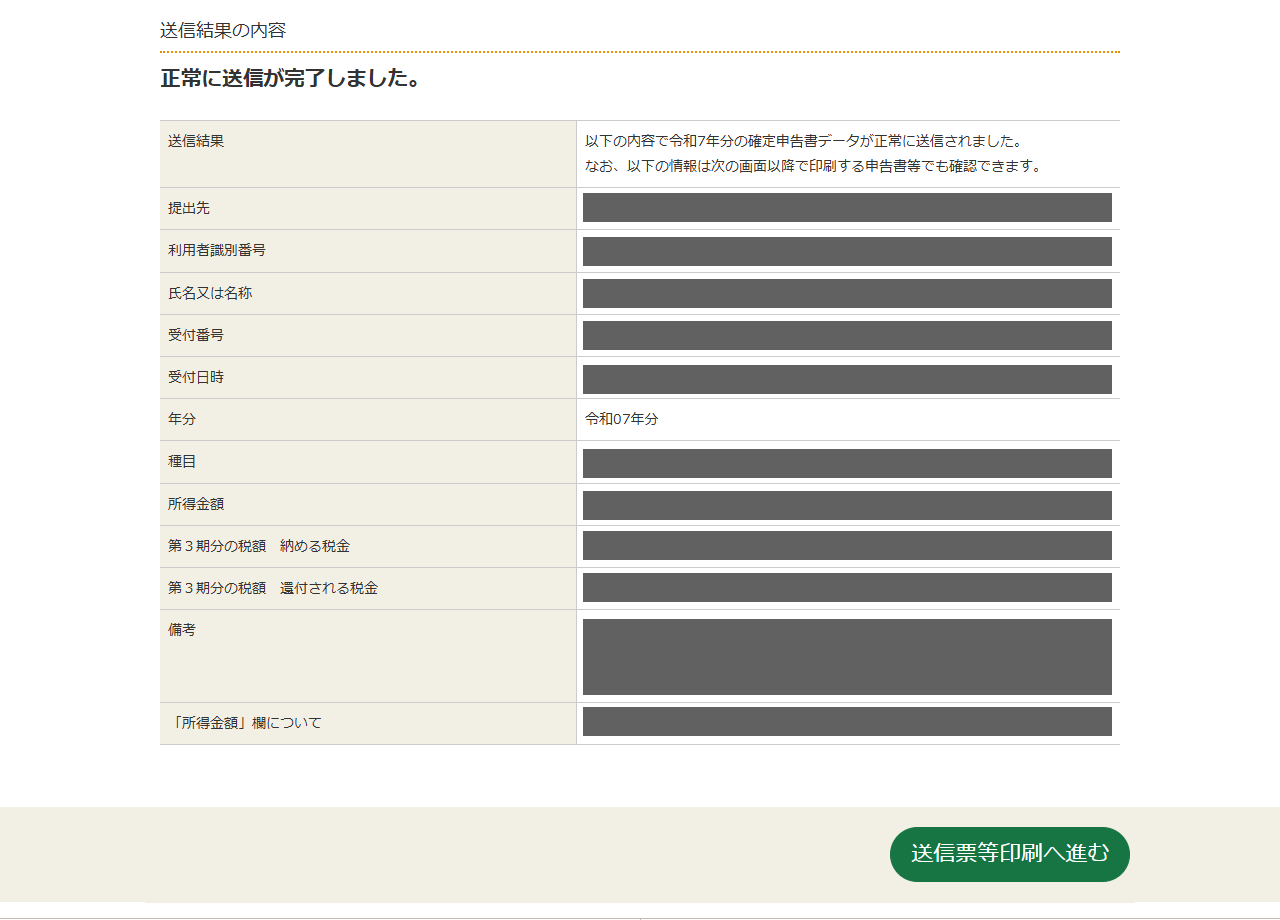Select the 利用者識別番号 label

point(217,250)
